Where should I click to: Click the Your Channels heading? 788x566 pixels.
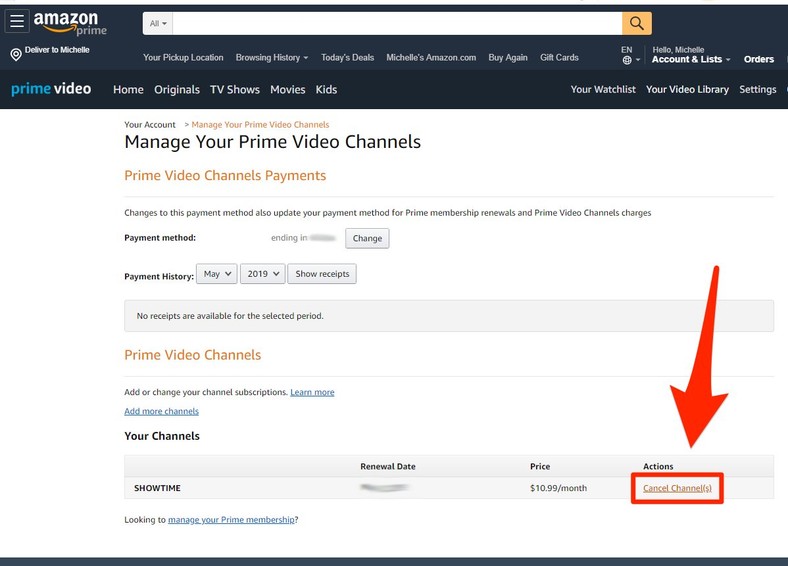tap(162, 436)
